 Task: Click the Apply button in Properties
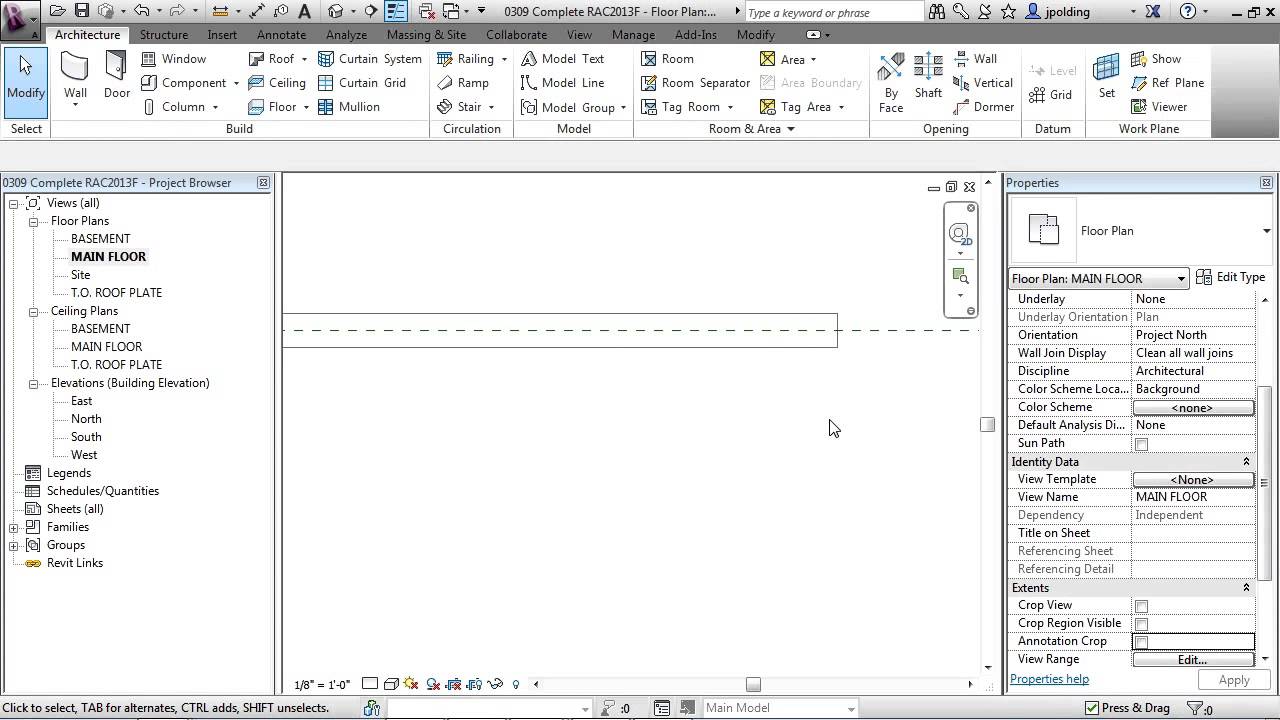[1234, 680]
